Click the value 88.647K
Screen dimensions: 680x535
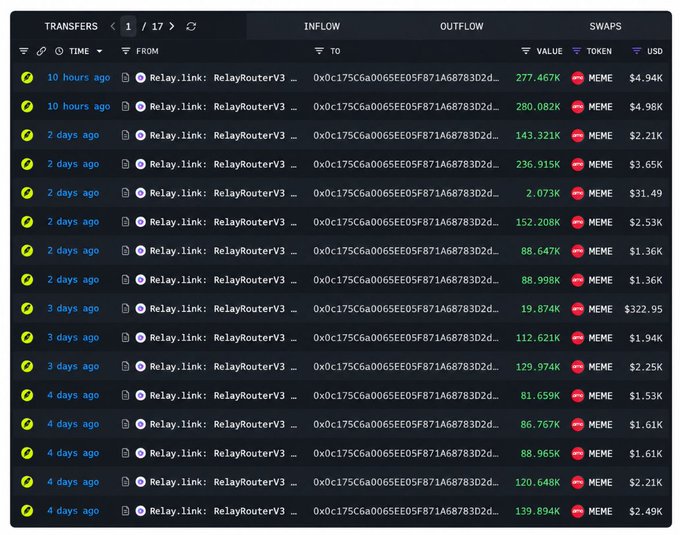(540, 251)
